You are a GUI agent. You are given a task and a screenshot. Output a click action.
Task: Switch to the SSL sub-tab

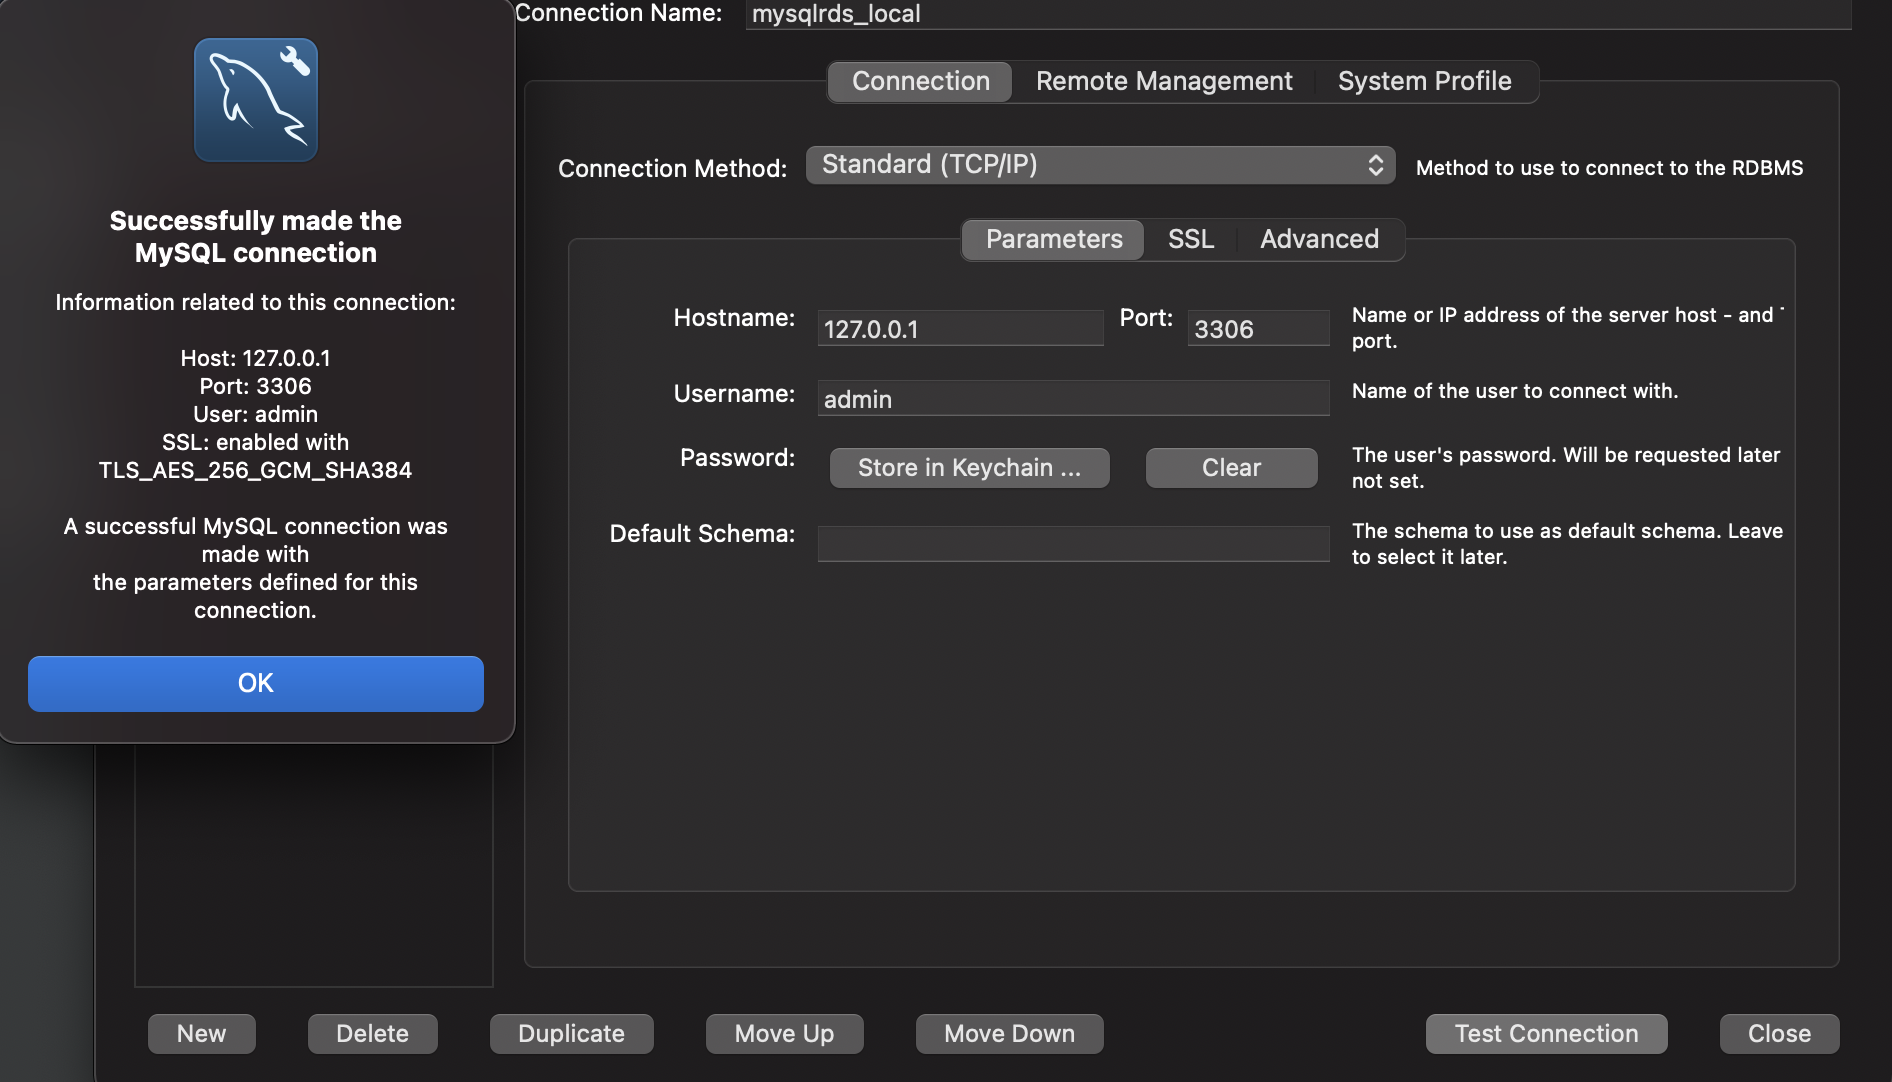coord(1191,239)
